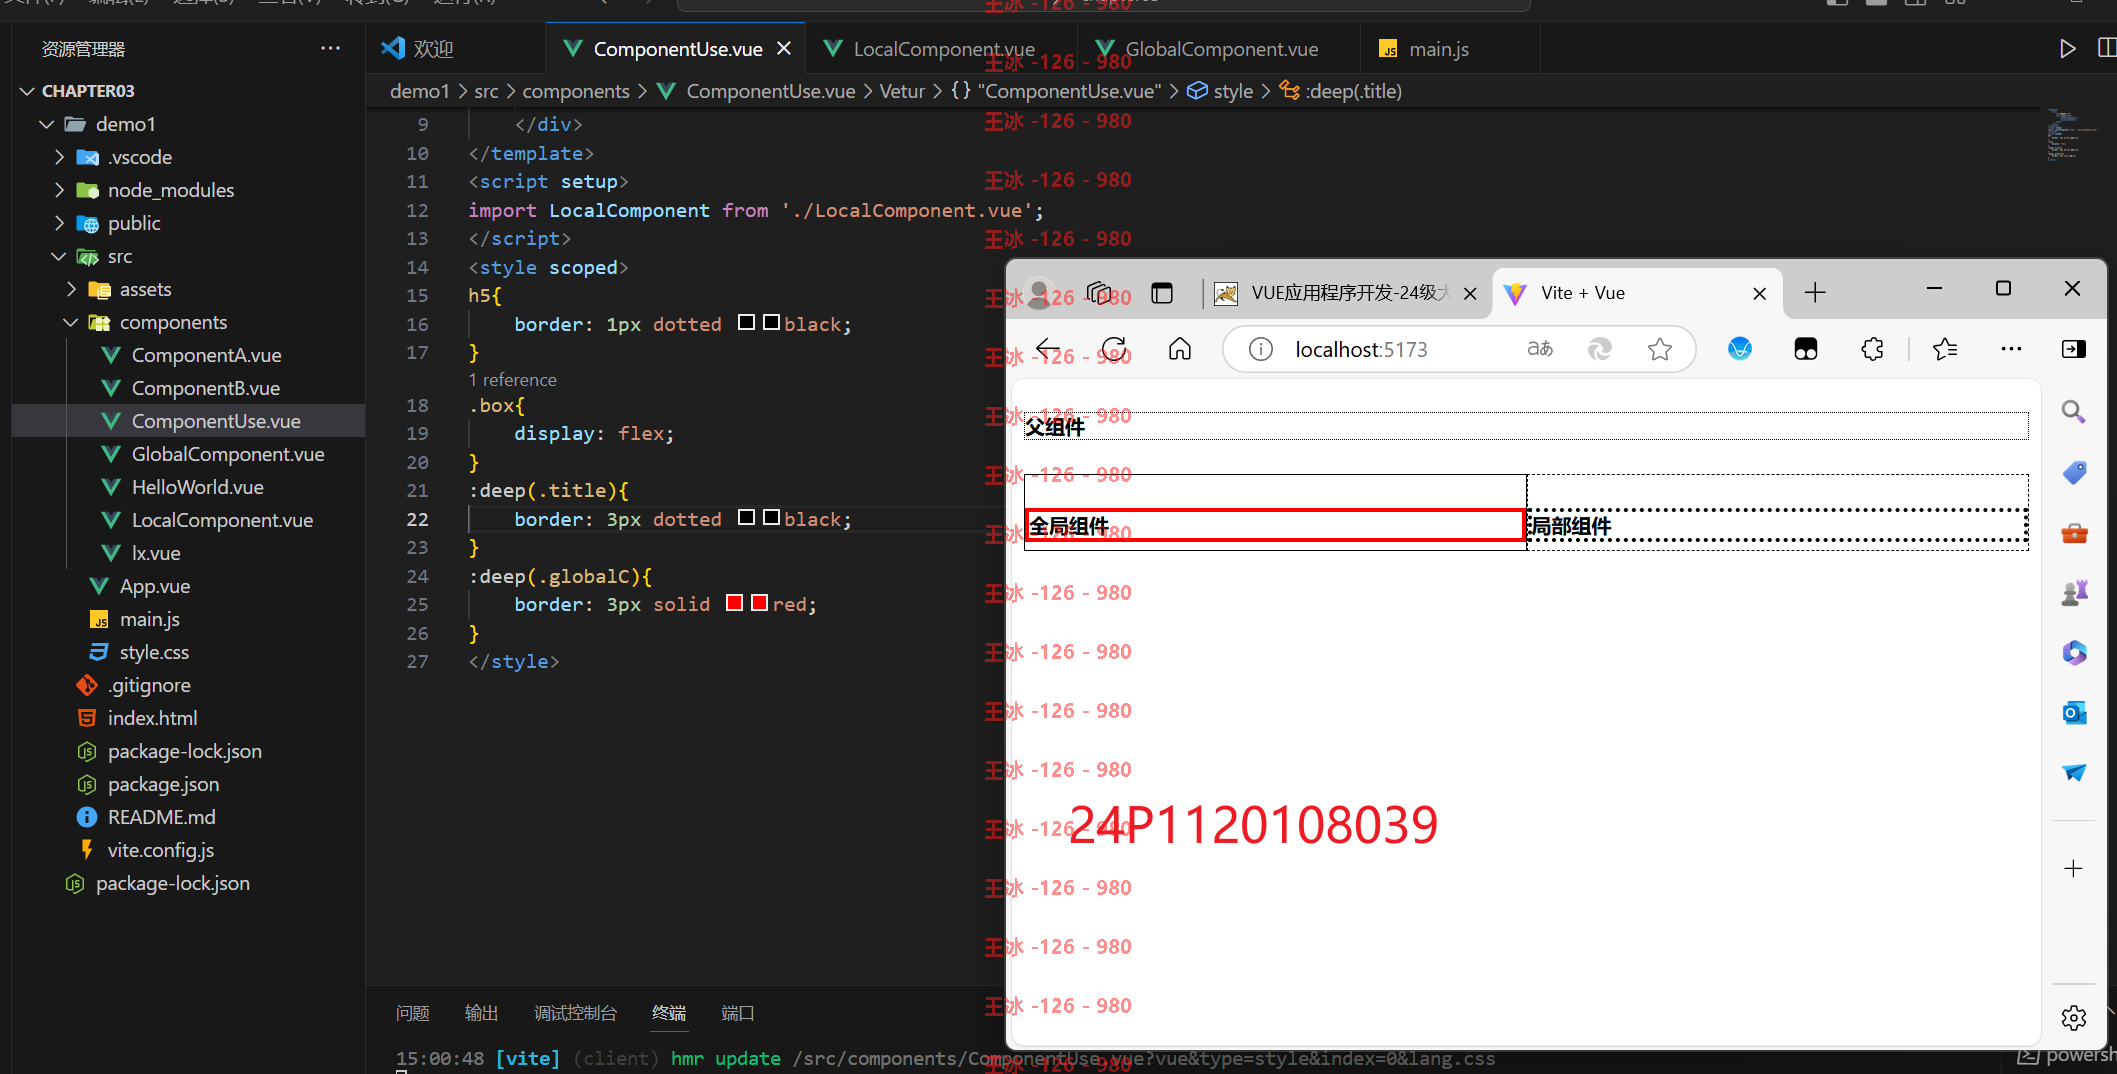Click the Run play icon in editor toolbar
The width and height of the screenshot is (2117, 1074).
pos(2067,48)
